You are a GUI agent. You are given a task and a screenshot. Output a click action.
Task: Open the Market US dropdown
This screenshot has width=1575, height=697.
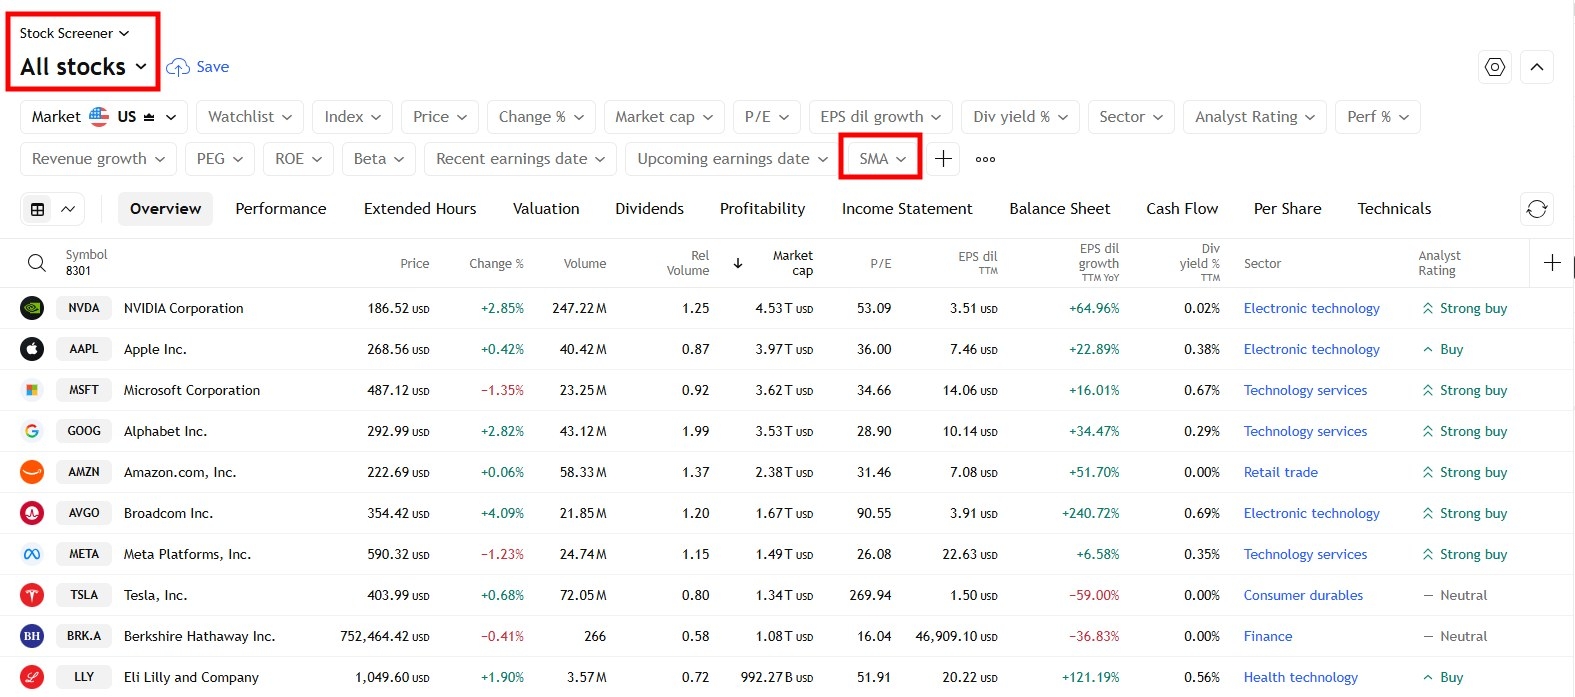103,117
